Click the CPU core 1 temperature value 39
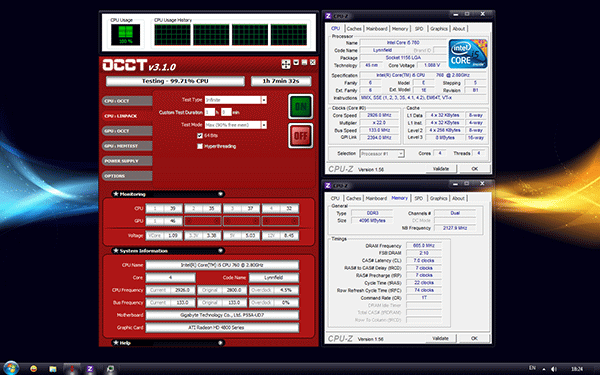The image size is (600, 375). [173, 209]
